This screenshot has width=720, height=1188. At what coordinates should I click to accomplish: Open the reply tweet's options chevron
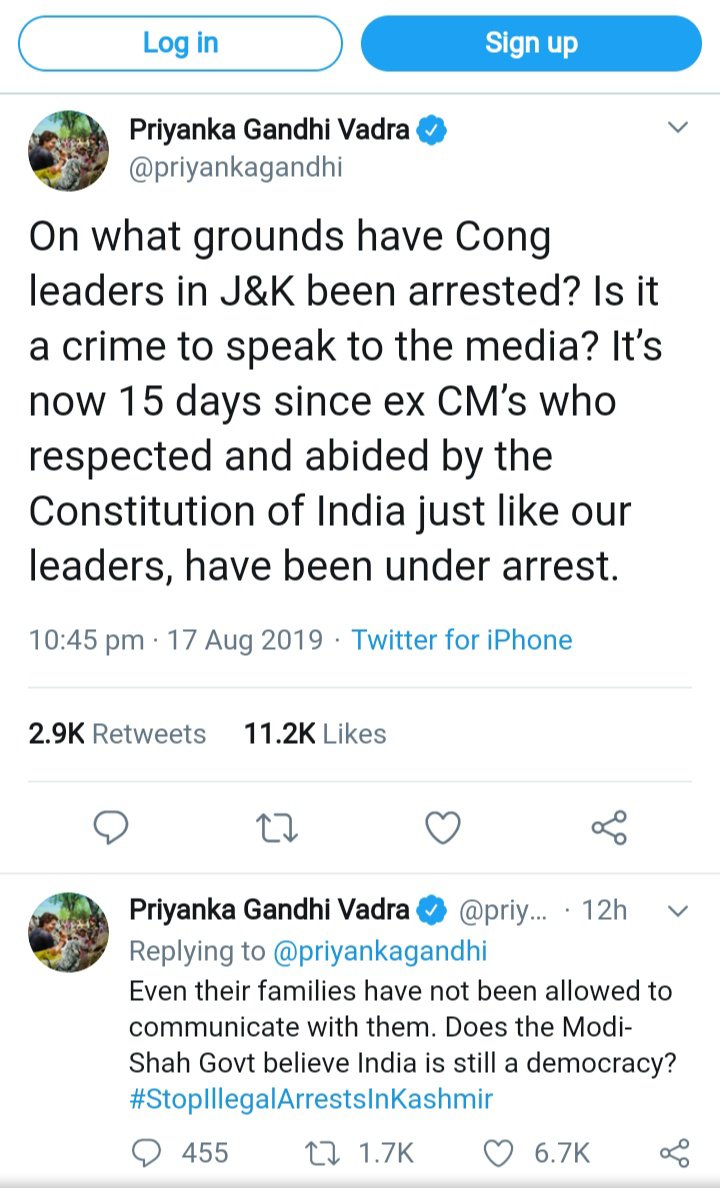[678, 911]
